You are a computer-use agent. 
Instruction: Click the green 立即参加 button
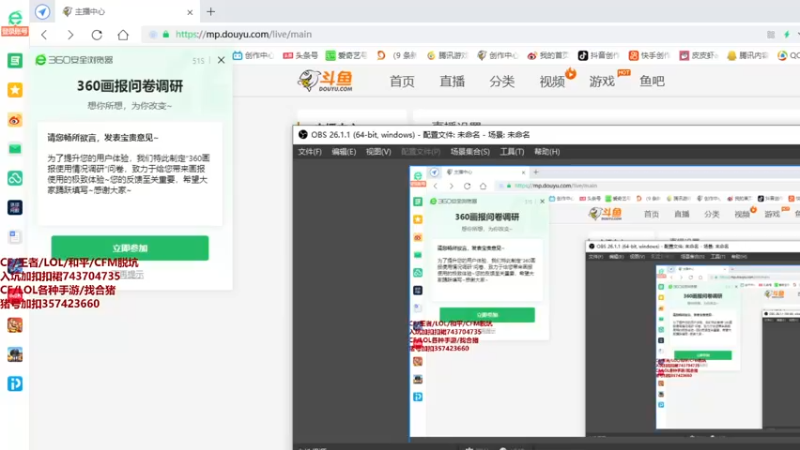(x=130, y=248)
